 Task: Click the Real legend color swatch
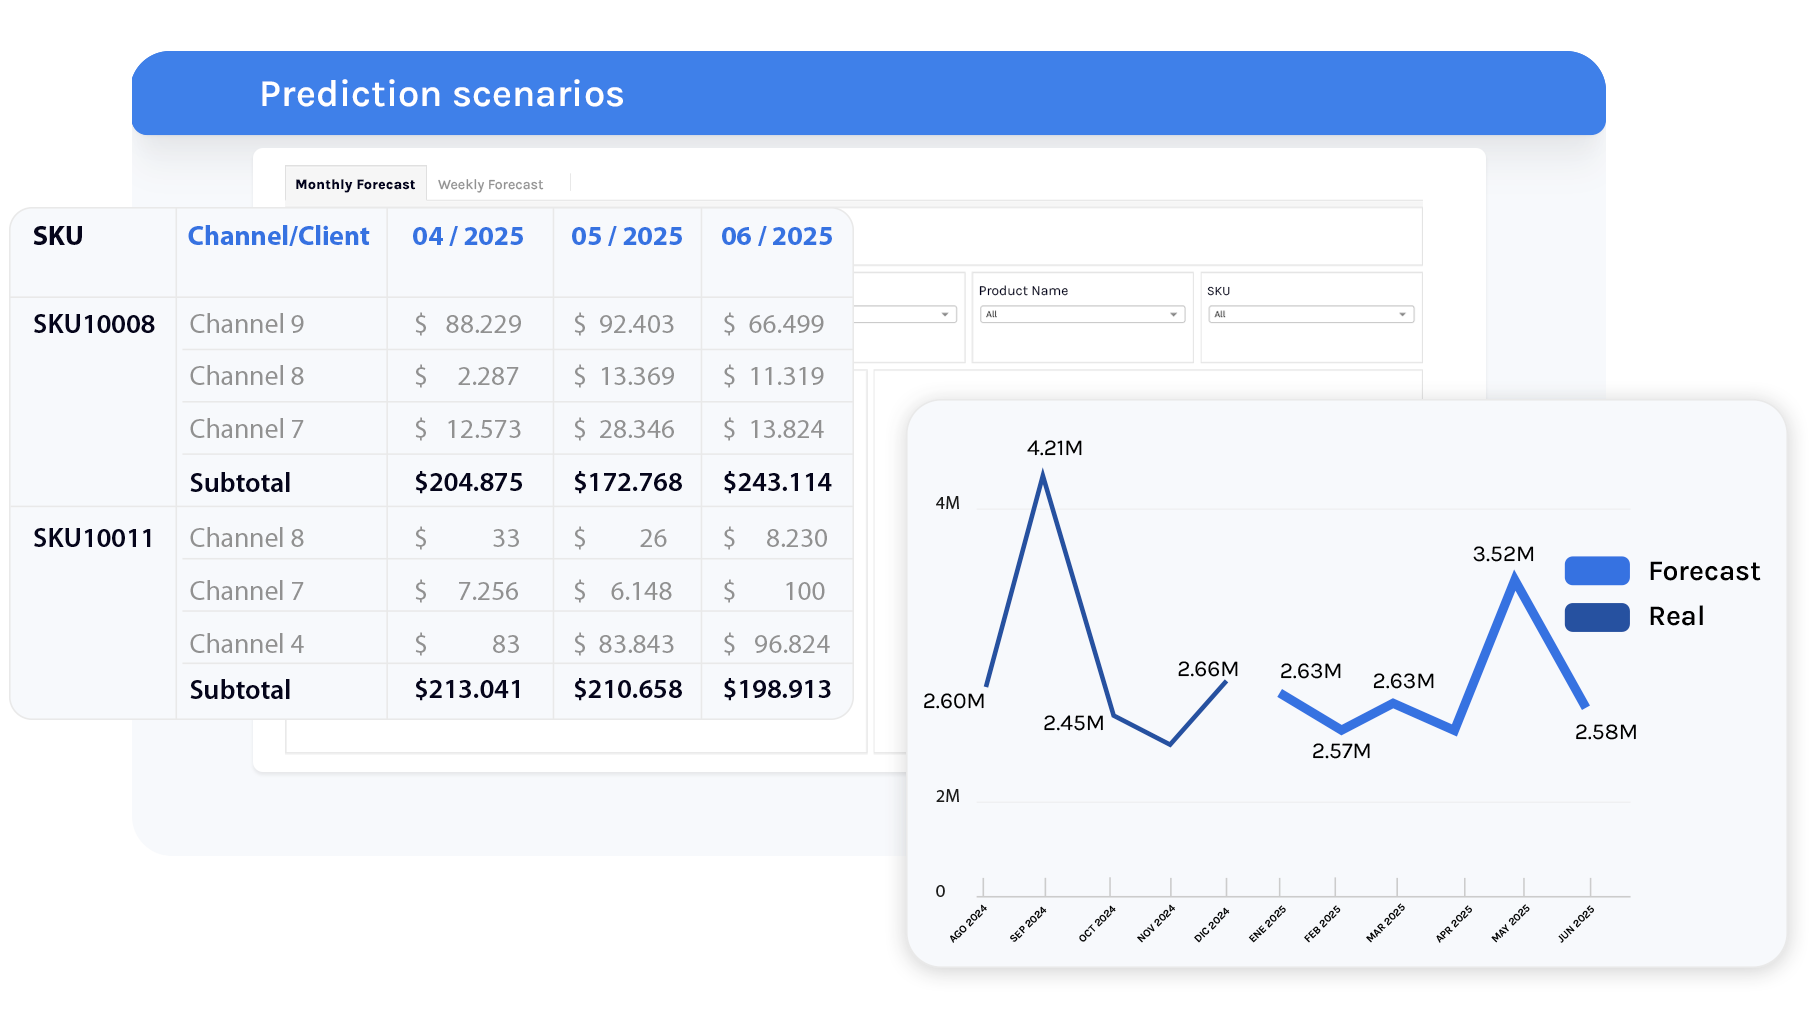tap(1596, 617)
